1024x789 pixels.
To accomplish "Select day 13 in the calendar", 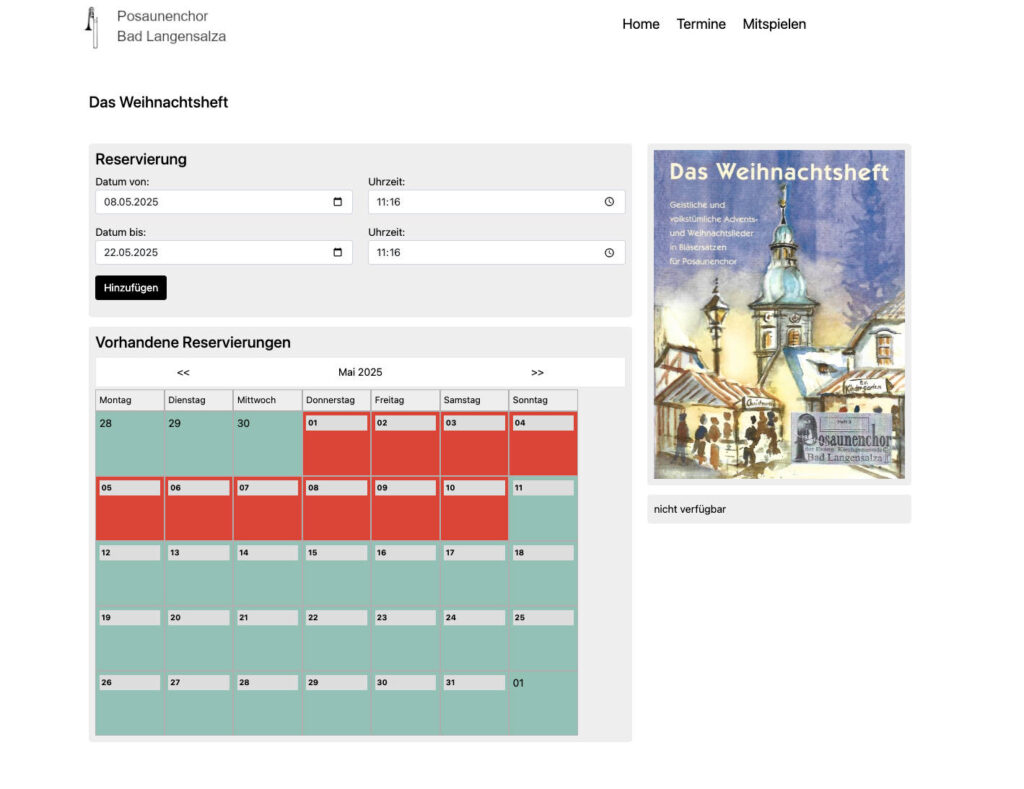I will pos(199,573).
